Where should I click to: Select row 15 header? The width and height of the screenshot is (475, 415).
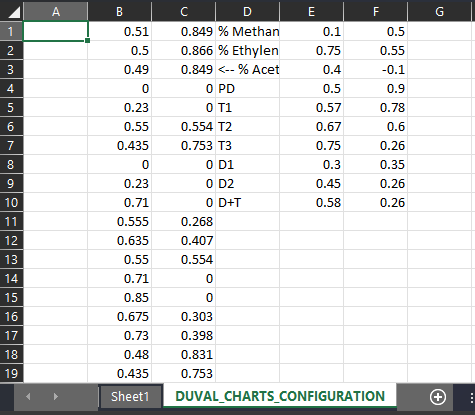coord(11,297)
